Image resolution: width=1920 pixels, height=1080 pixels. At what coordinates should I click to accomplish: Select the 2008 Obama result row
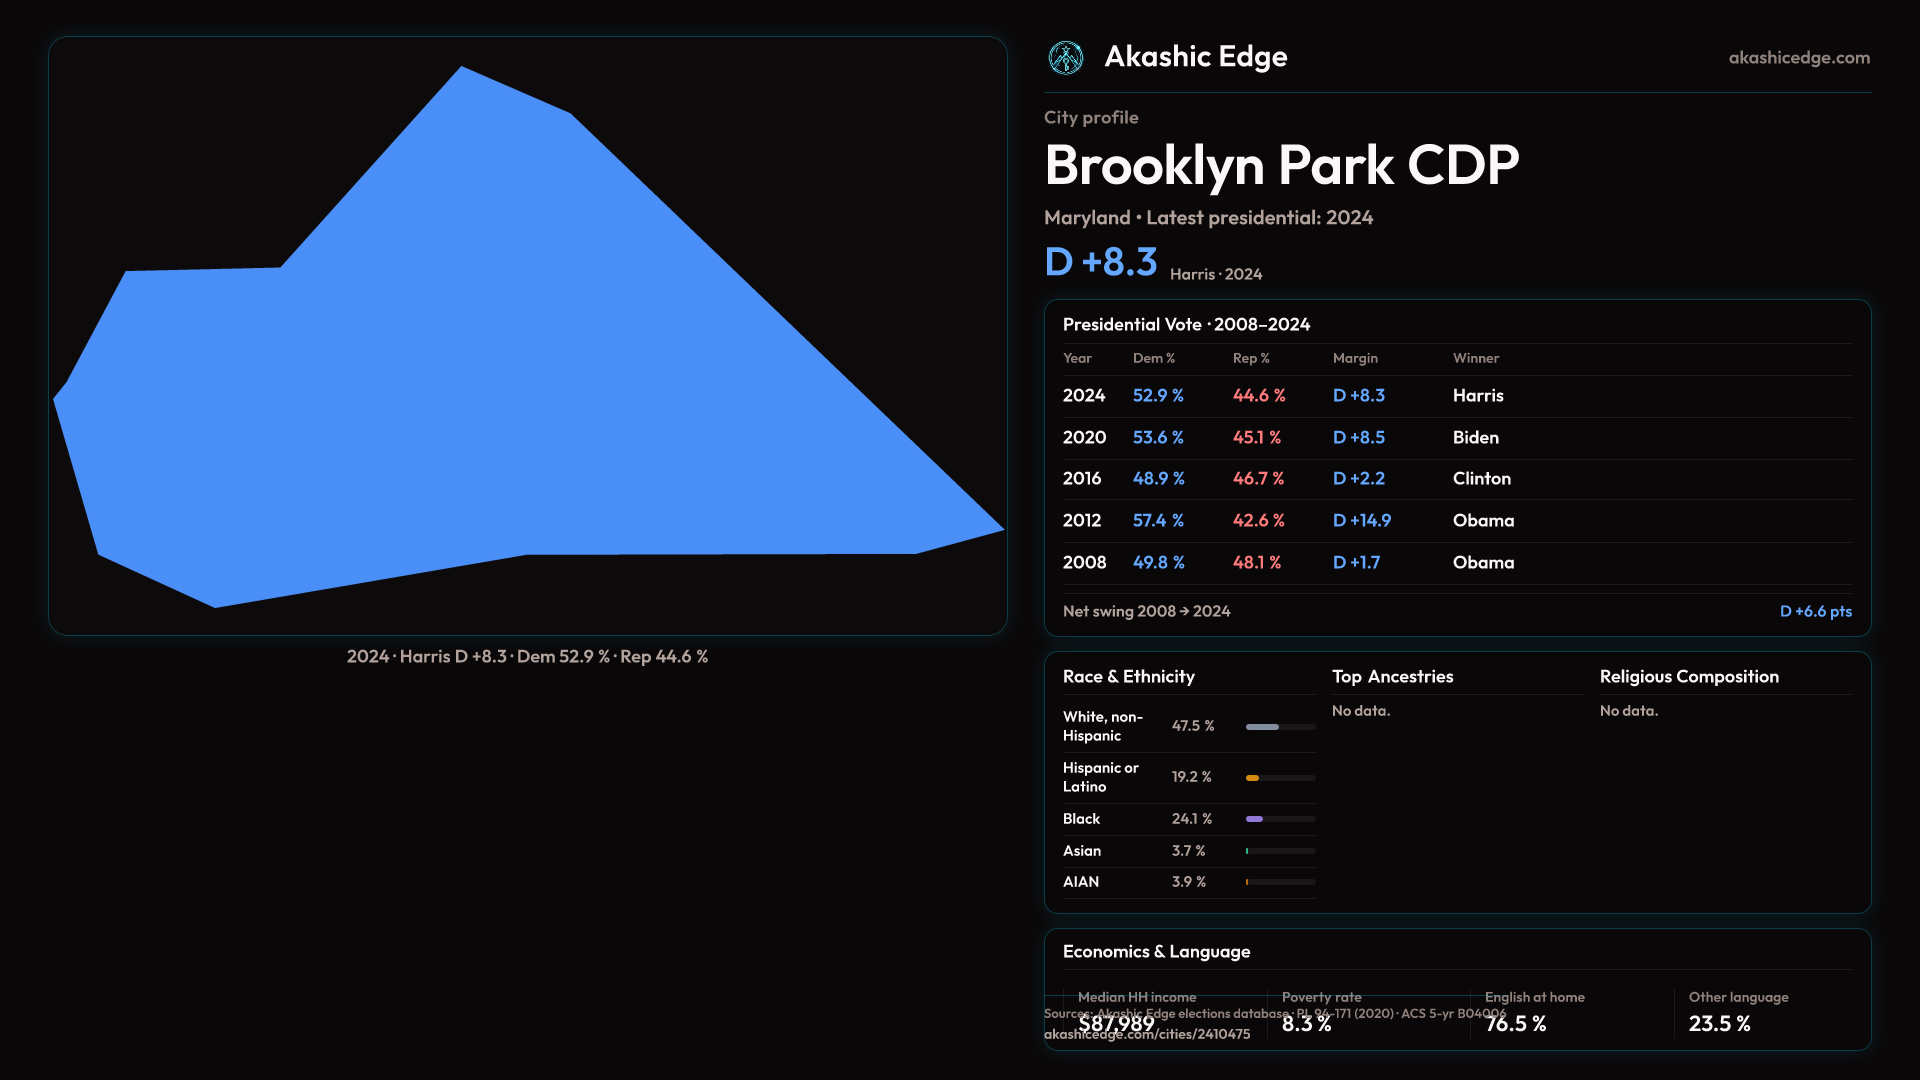tap(1456, 563)
